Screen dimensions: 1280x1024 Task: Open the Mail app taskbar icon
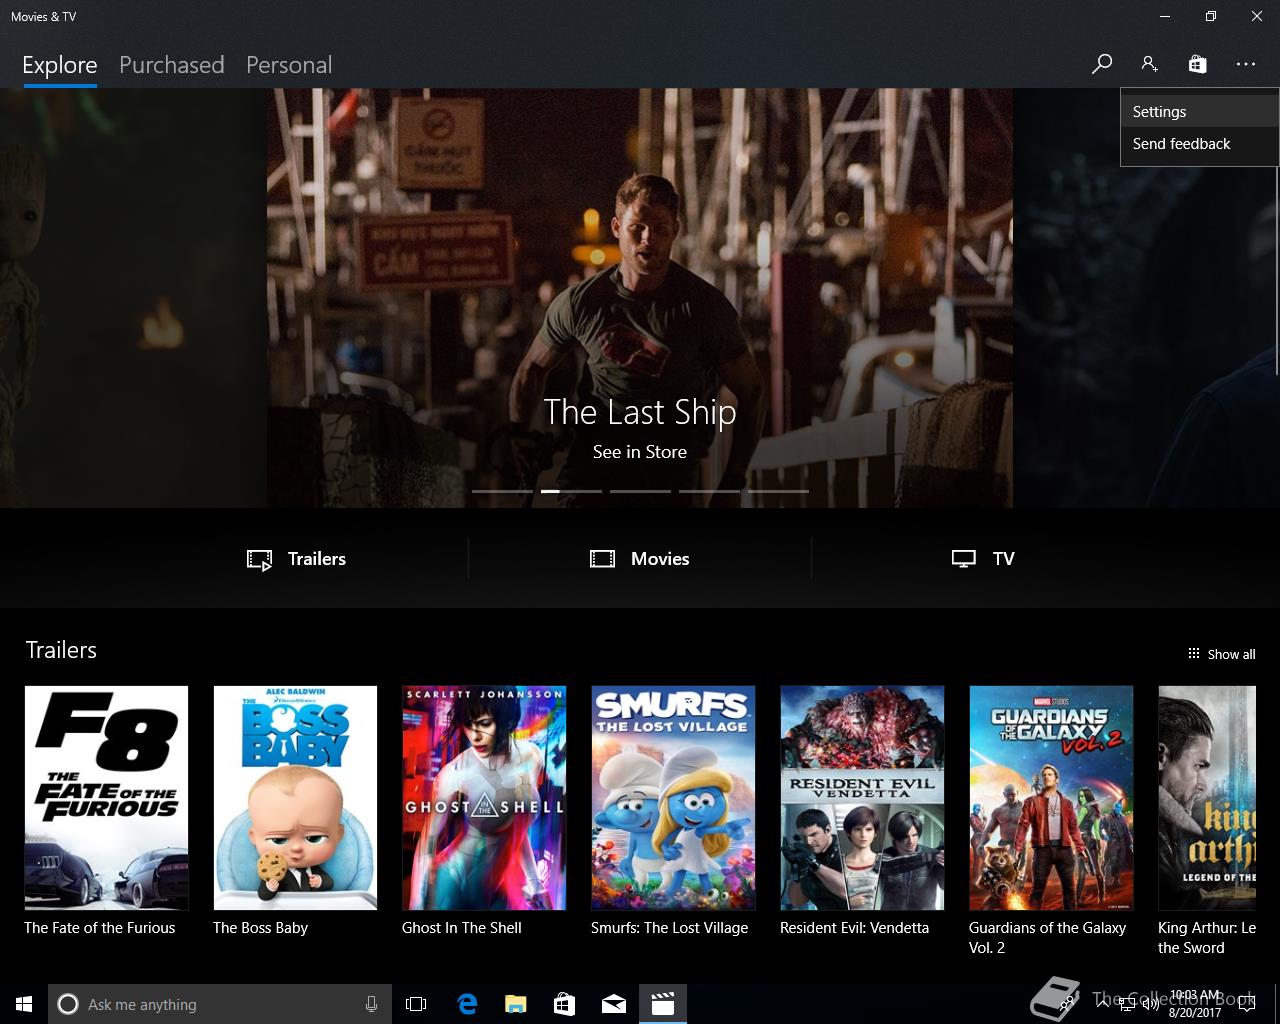[614, 1004]
